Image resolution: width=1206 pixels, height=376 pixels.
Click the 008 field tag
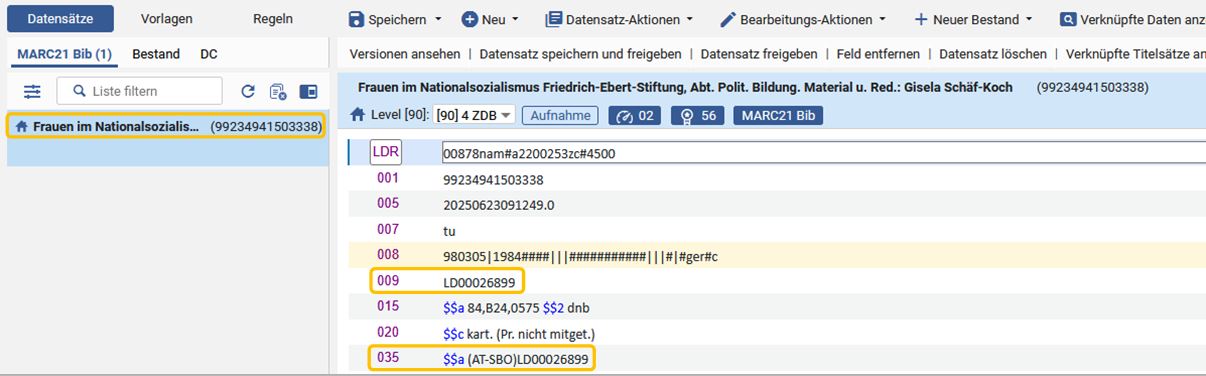pos(388,256)
